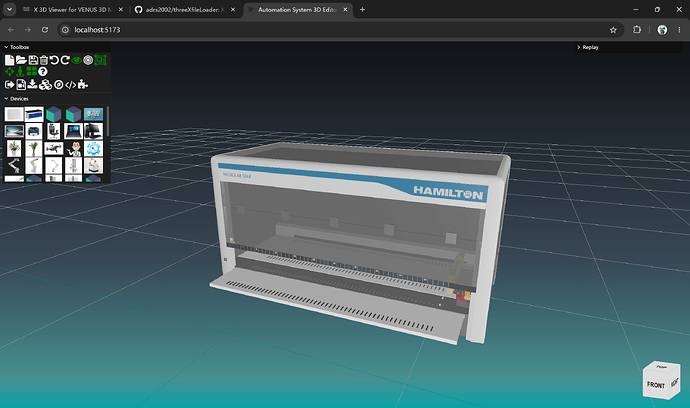The image size is (690, 408).
Task: Select the cartoon scientist device thumbnail
Action: point(73,148)
